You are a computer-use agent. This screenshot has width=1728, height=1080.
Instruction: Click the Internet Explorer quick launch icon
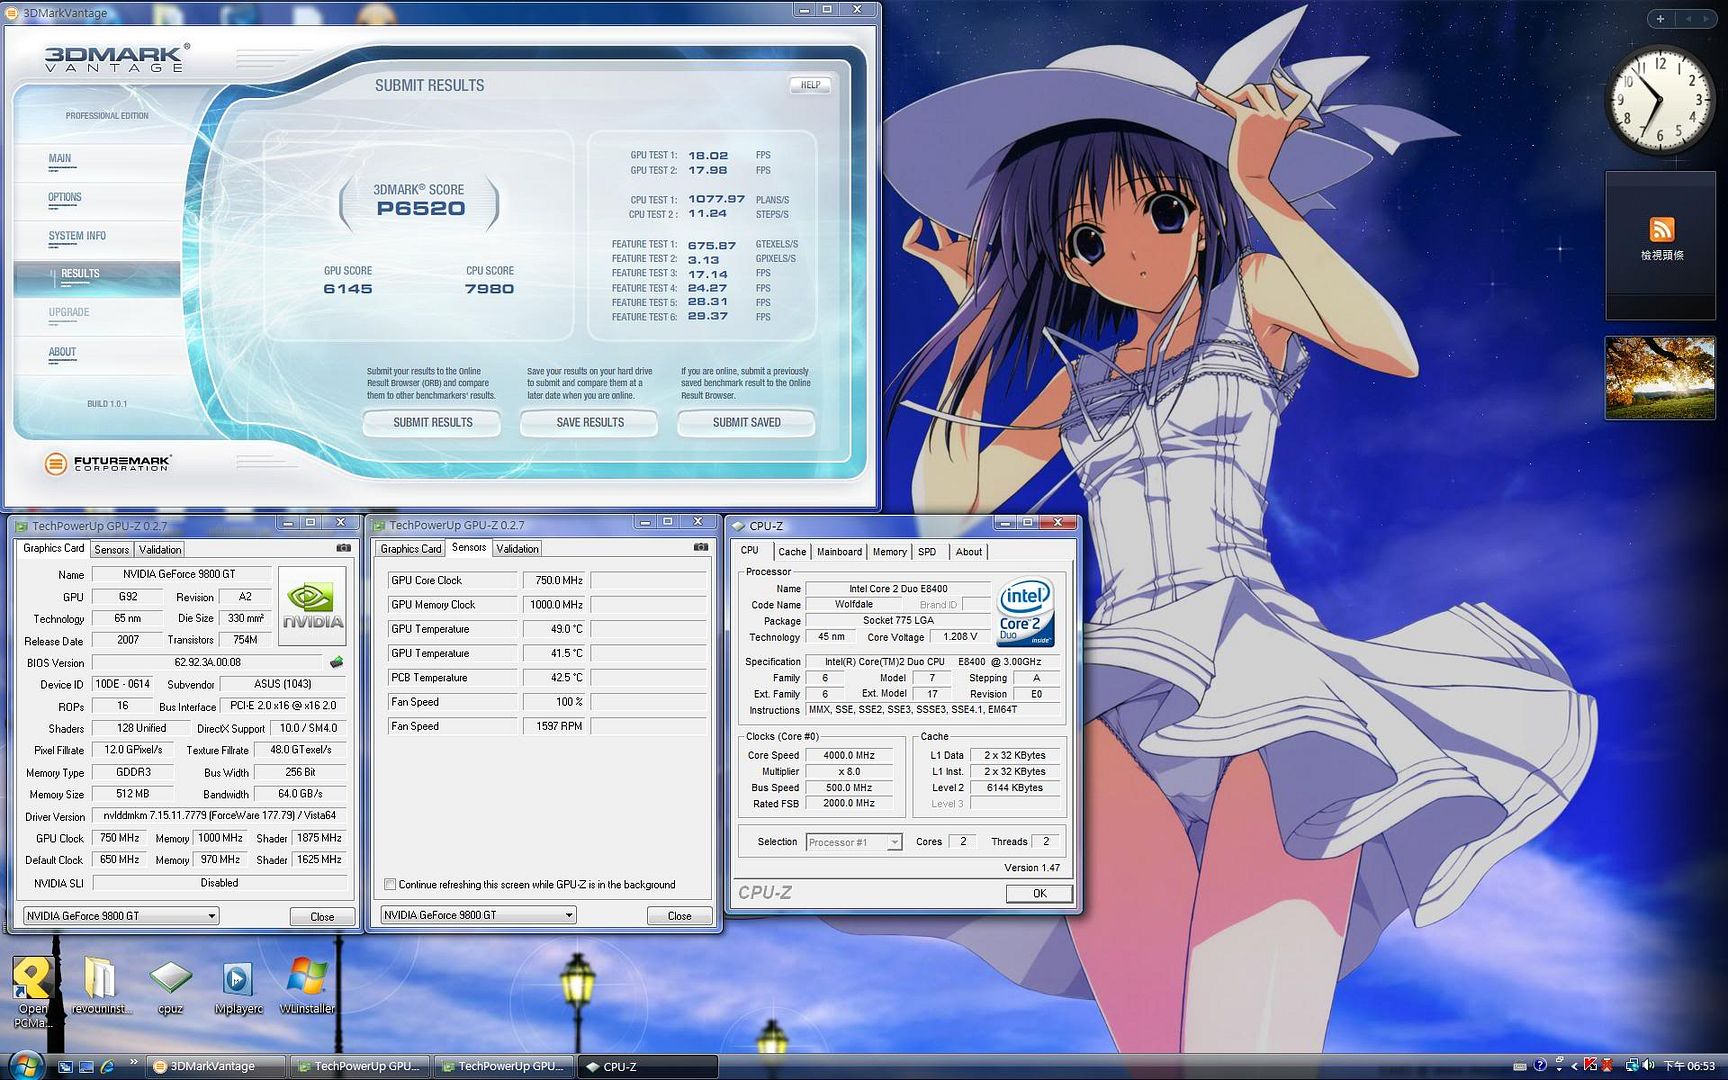[x=107, y=1067]
